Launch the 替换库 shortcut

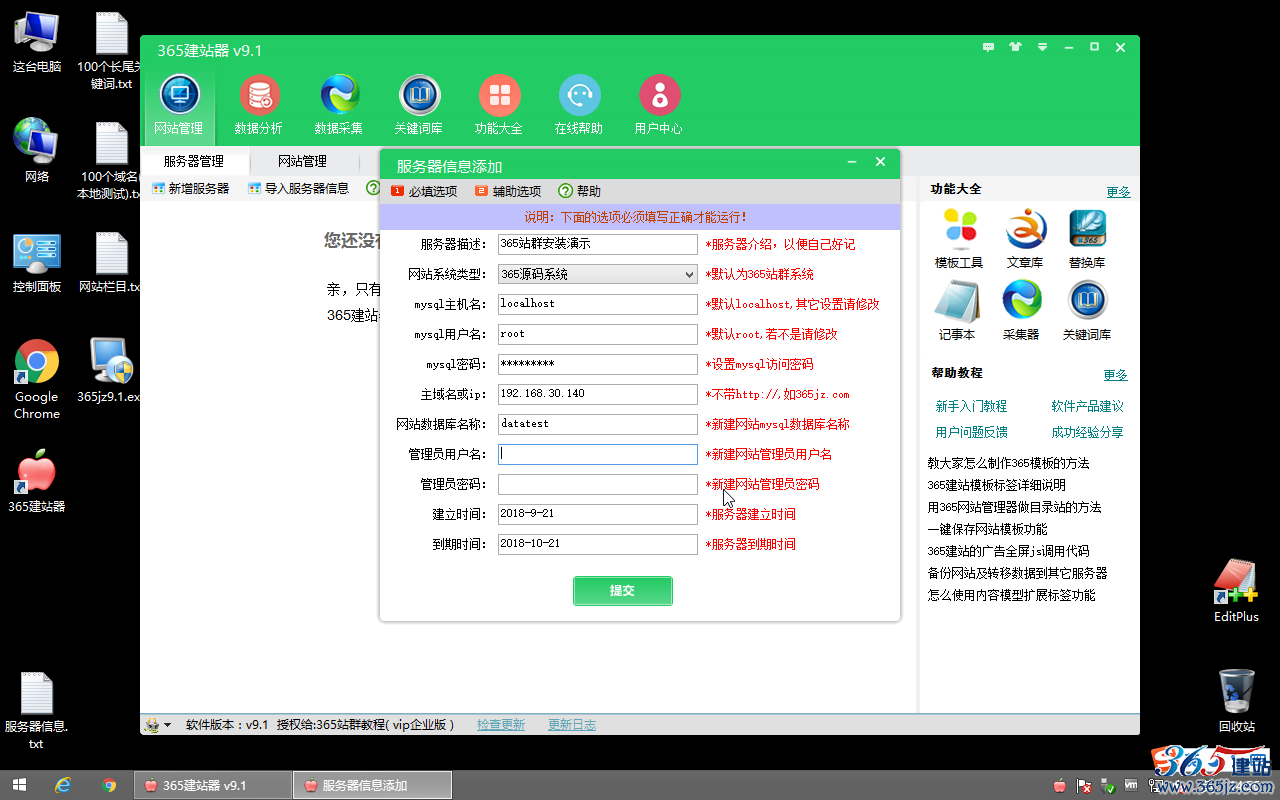coord(1087,238)
